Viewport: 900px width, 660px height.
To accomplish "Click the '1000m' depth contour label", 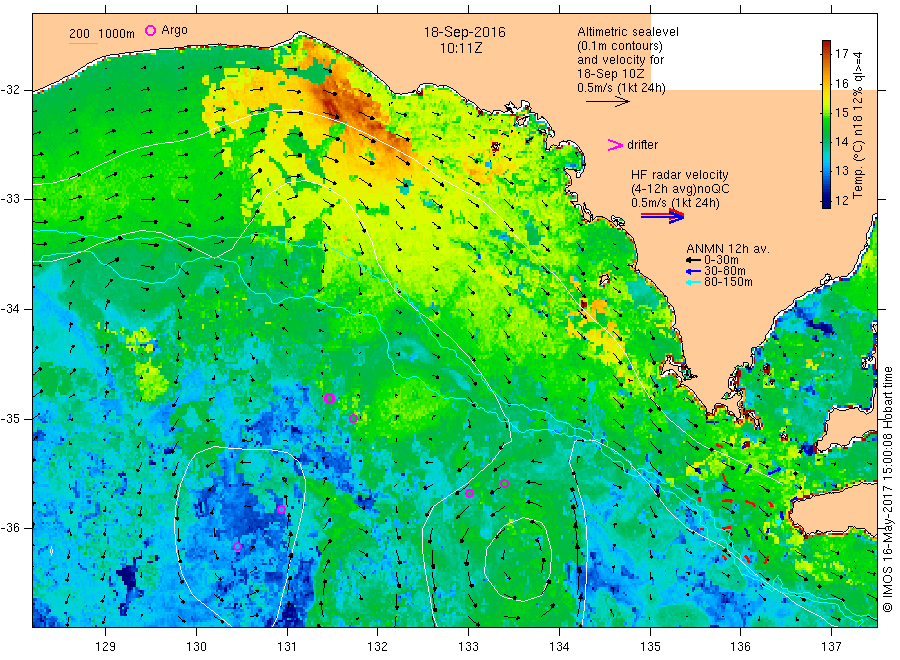I will point(117,34).
